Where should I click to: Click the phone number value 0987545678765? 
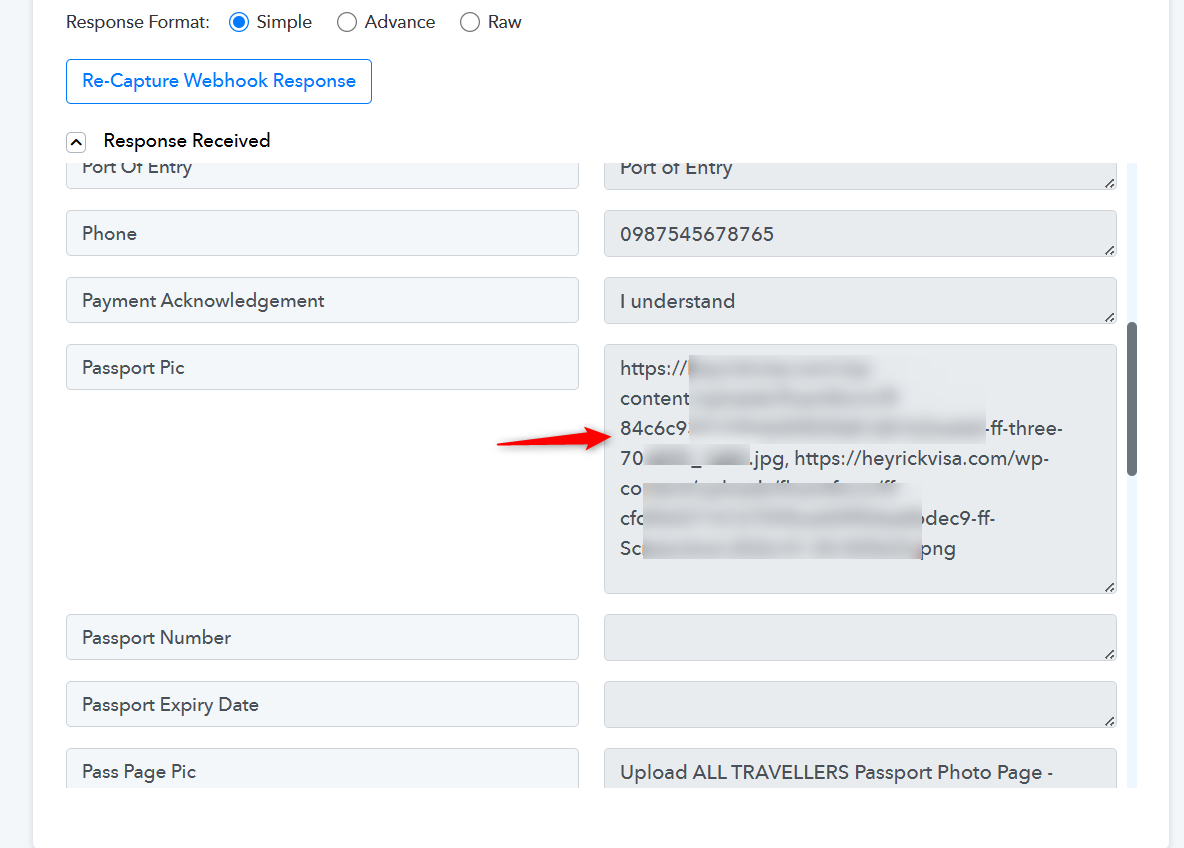[x=859, y=234]
